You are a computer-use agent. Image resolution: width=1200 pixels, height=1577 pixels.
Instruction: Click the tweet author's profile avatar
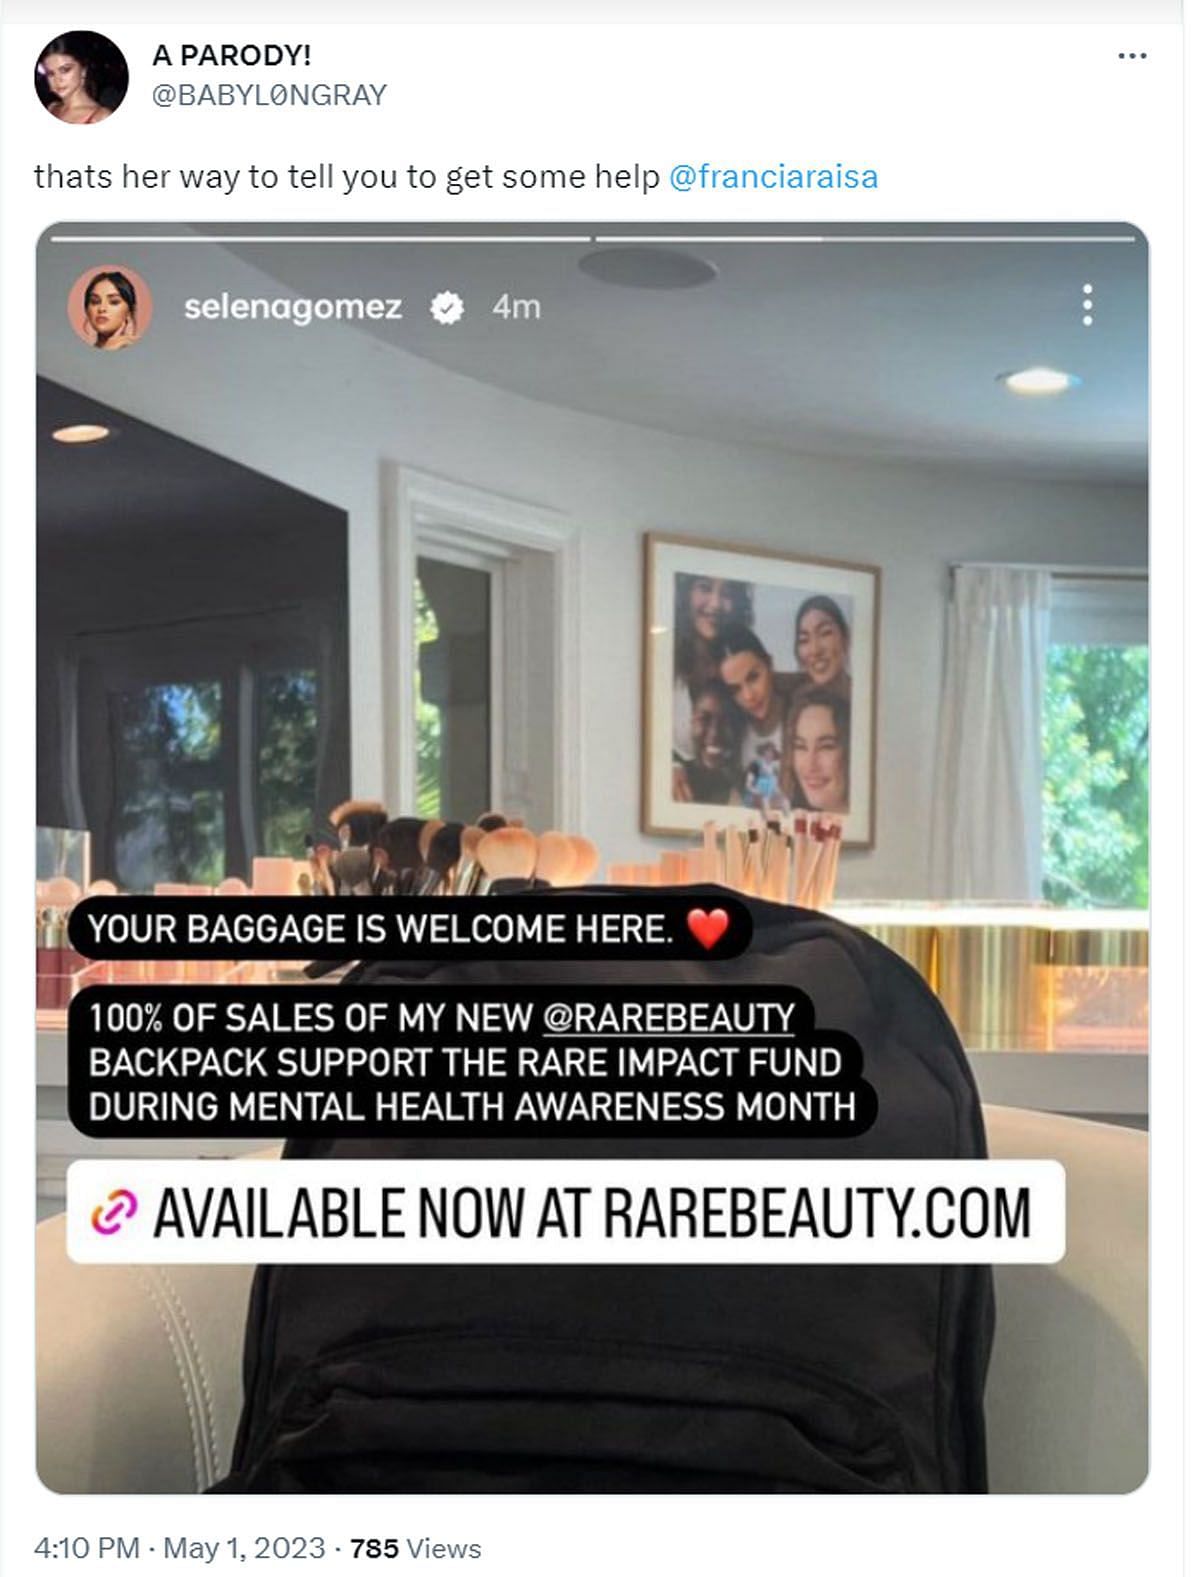click(x=81, y=77)
